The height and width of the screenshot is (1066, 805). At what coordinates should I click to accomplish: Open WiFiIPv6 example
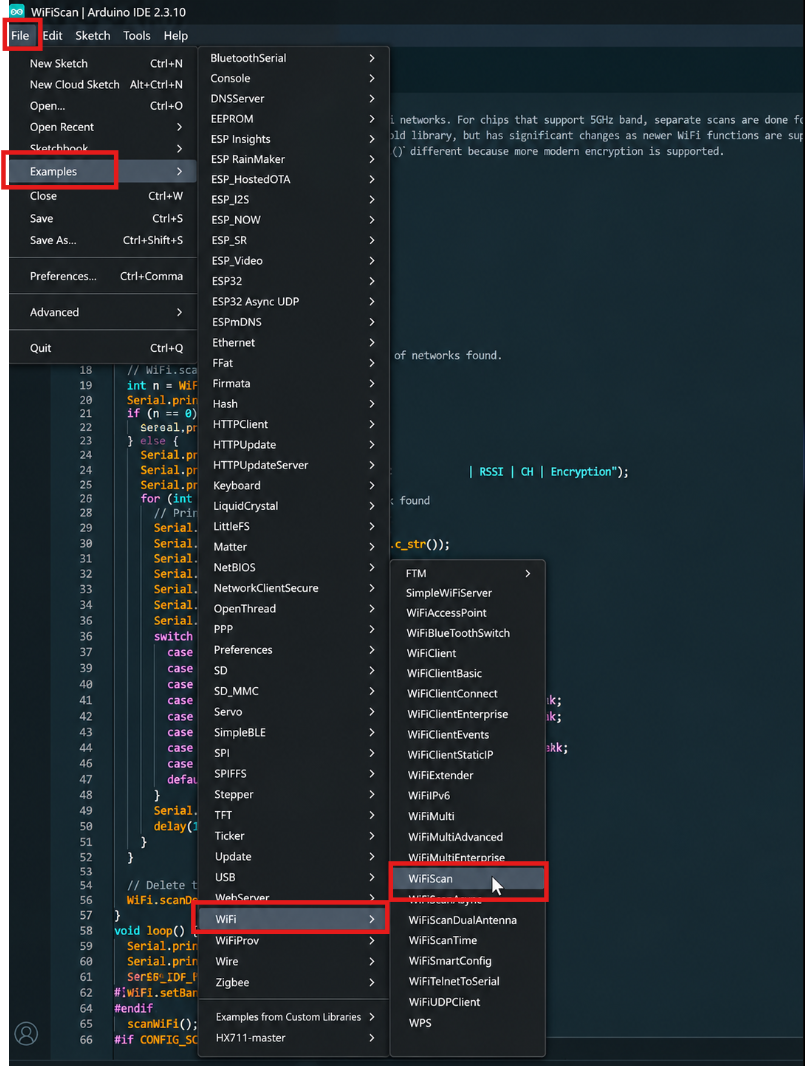[468, 795]
